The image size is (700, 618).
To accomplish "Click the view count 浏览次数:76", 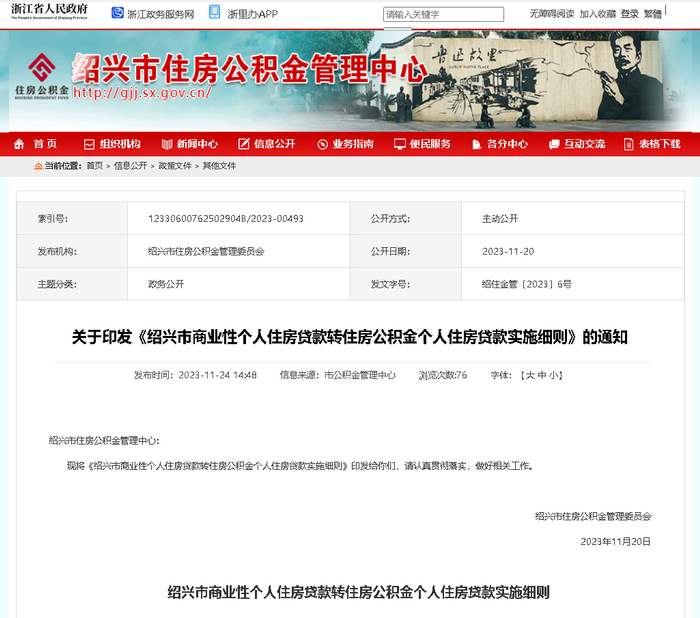I will point(443,375).
